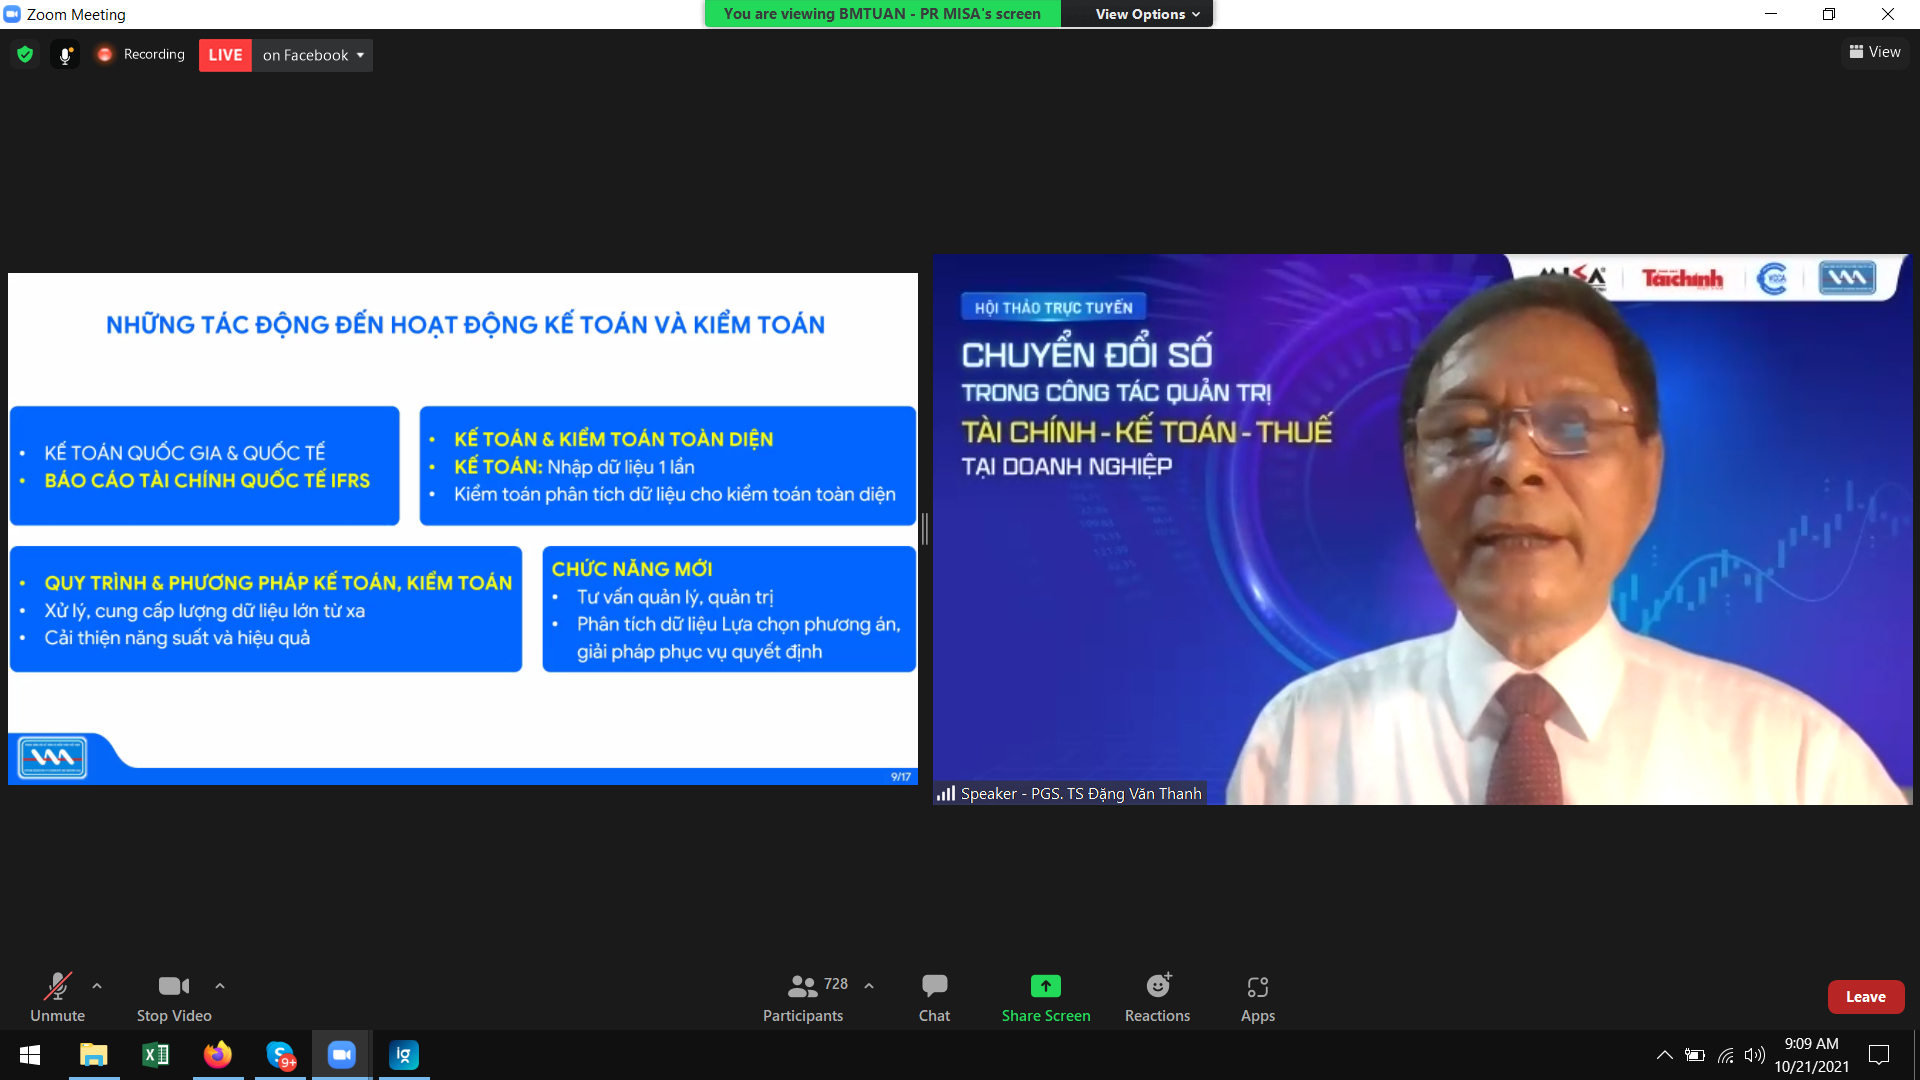Screen dimensions: 1920x1080
Task: Toggle the volume icon in system tray
Action: coord(1754,1055)
